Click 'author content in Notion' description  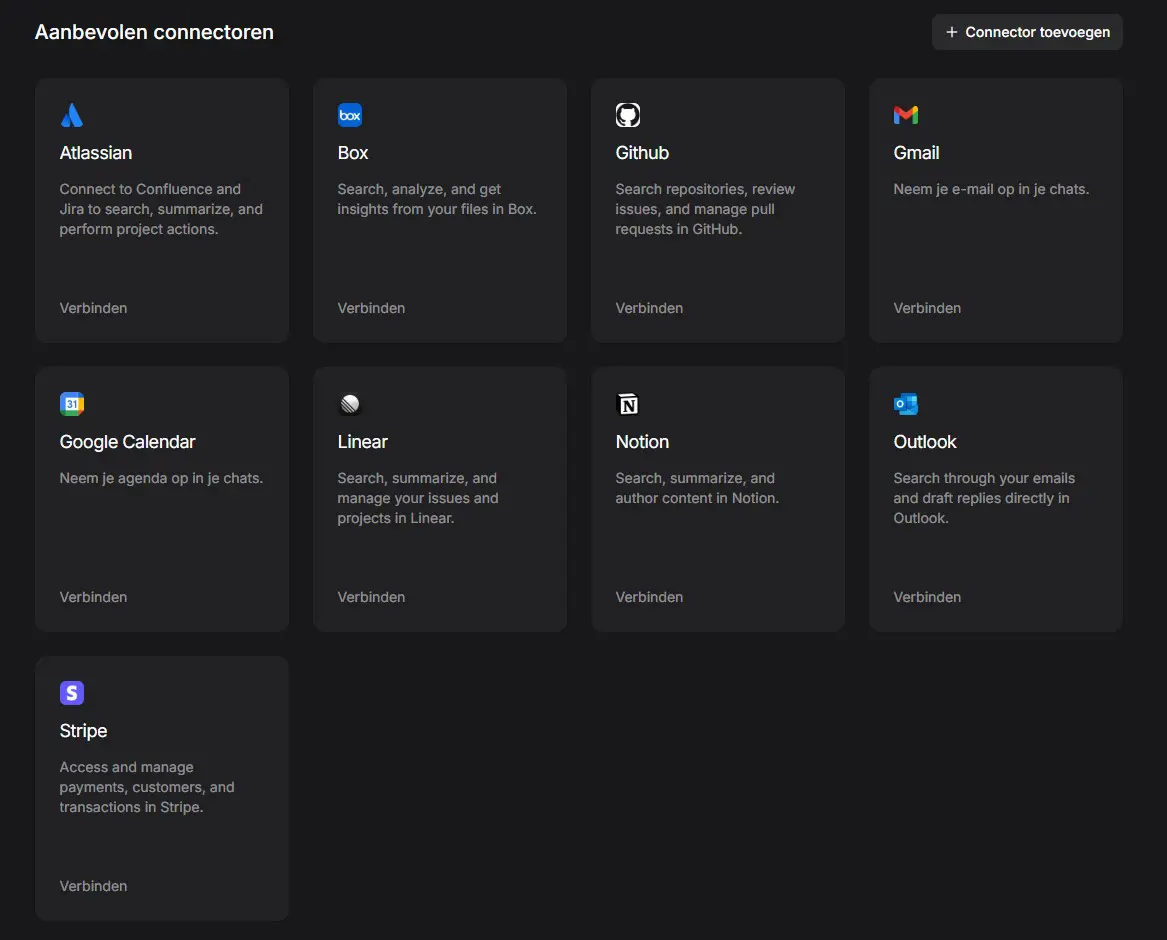[x=697, y=488]
